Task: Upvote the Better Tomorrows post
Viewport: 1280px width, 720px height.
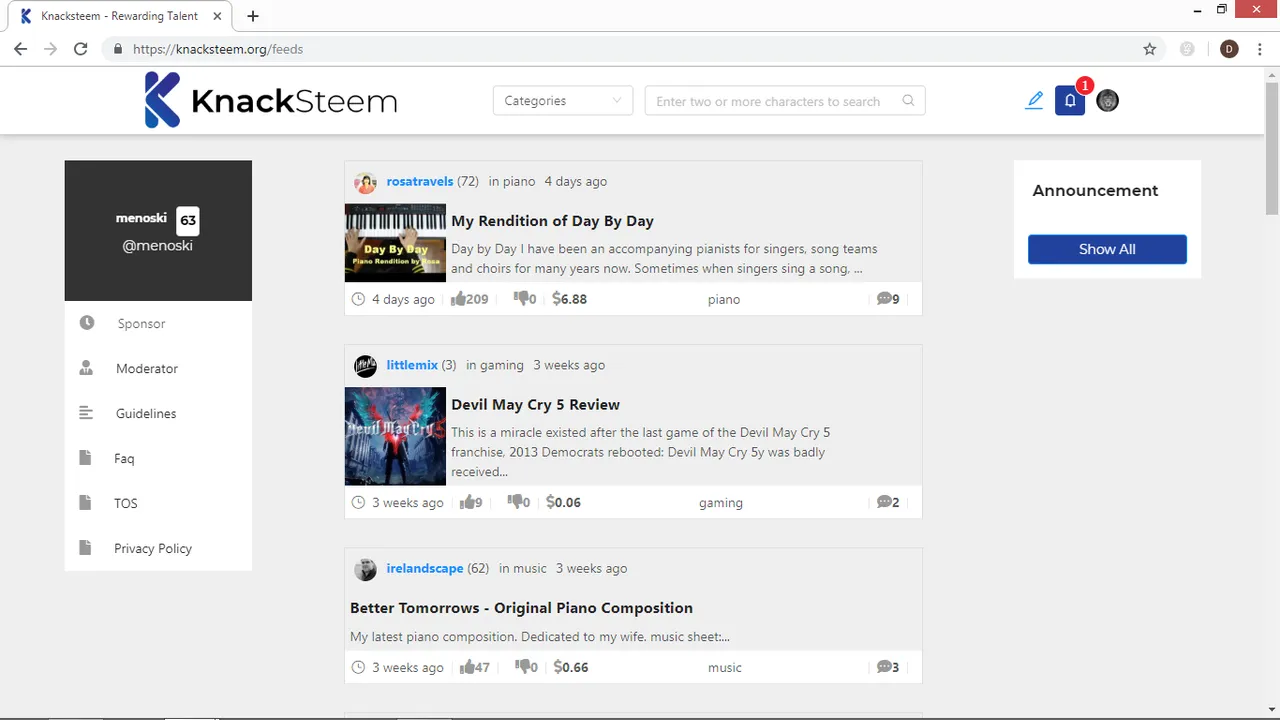Action: [466, 667]
